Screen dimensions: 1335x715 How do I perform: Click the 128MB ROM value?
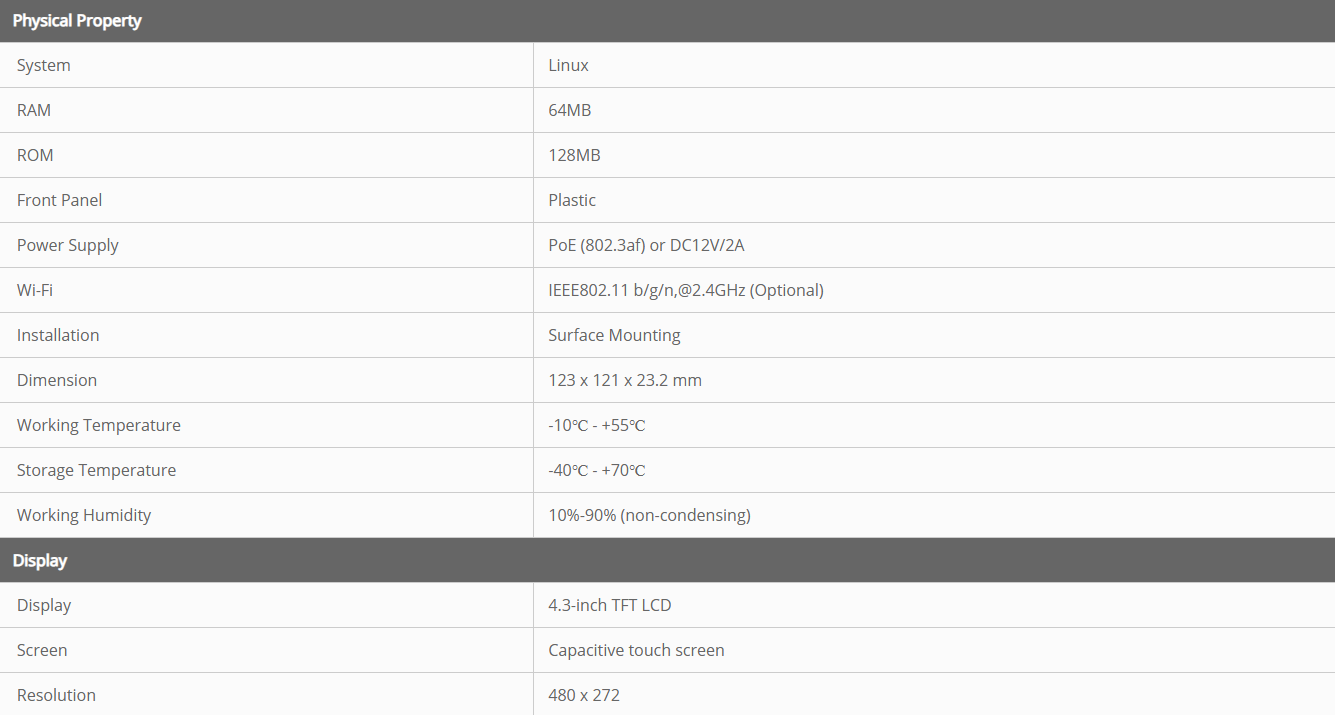click(x=574, y=156)
